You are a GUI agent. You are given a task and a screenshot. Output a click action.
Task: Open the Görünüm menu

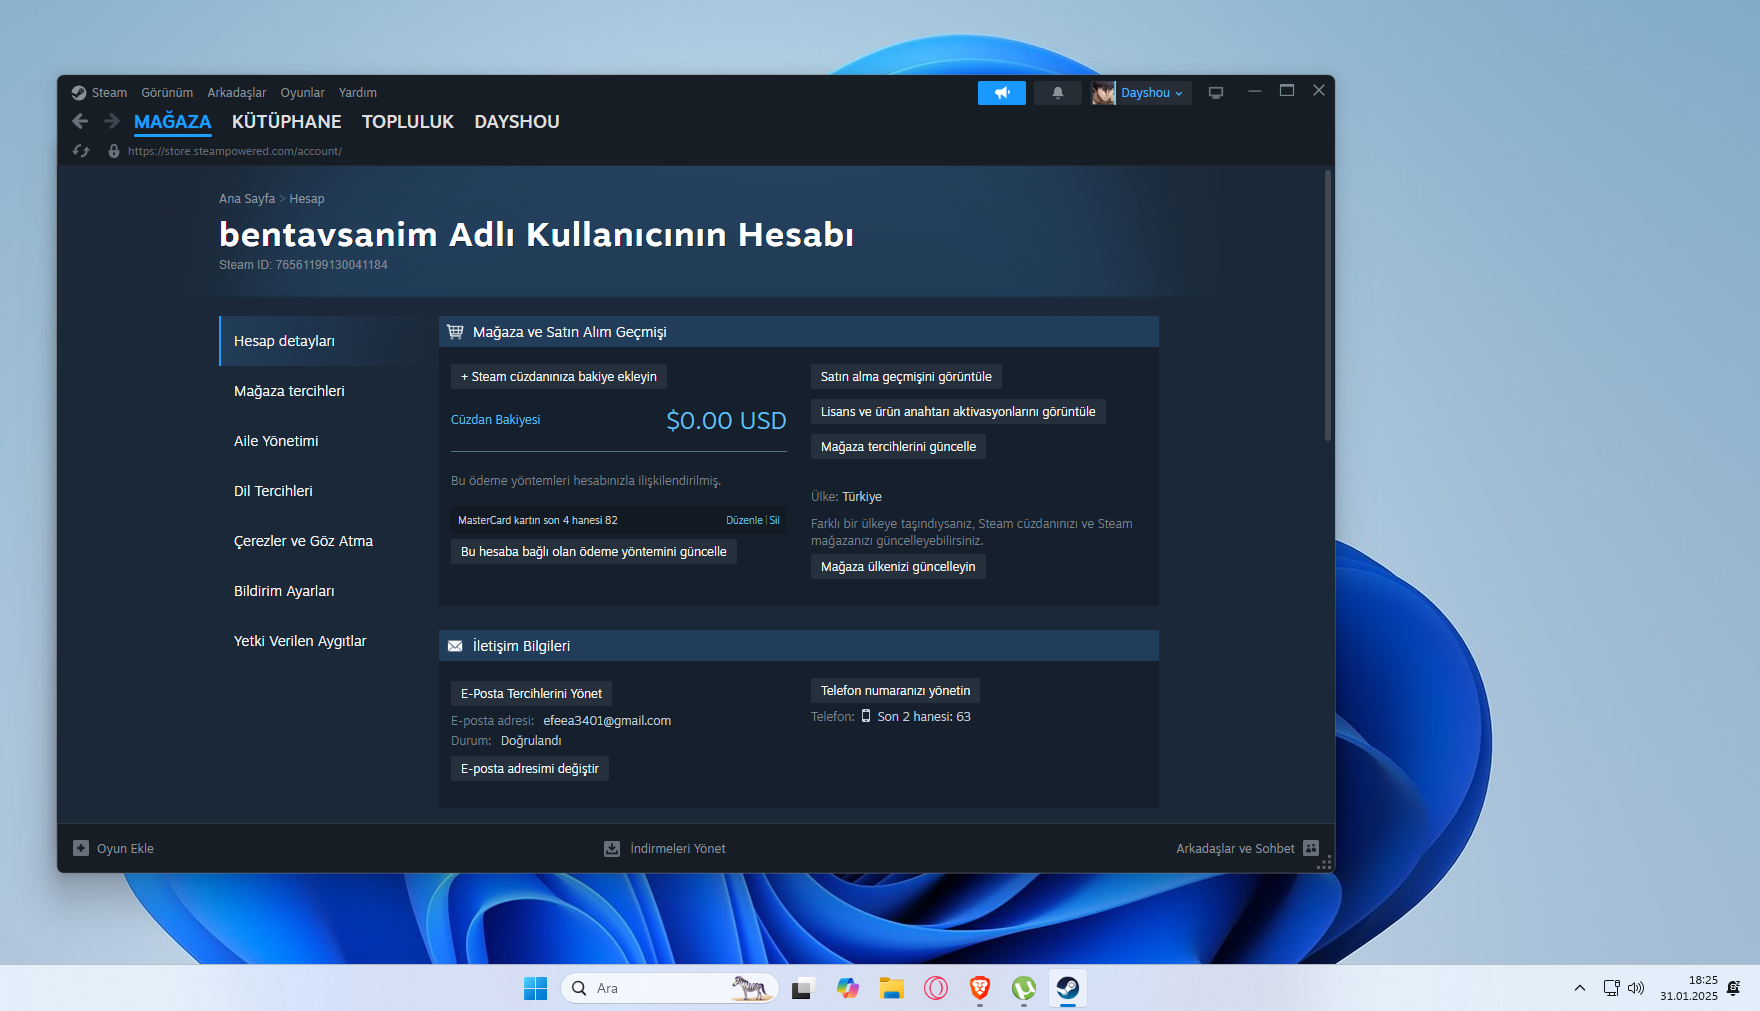[x=167, y=93]
